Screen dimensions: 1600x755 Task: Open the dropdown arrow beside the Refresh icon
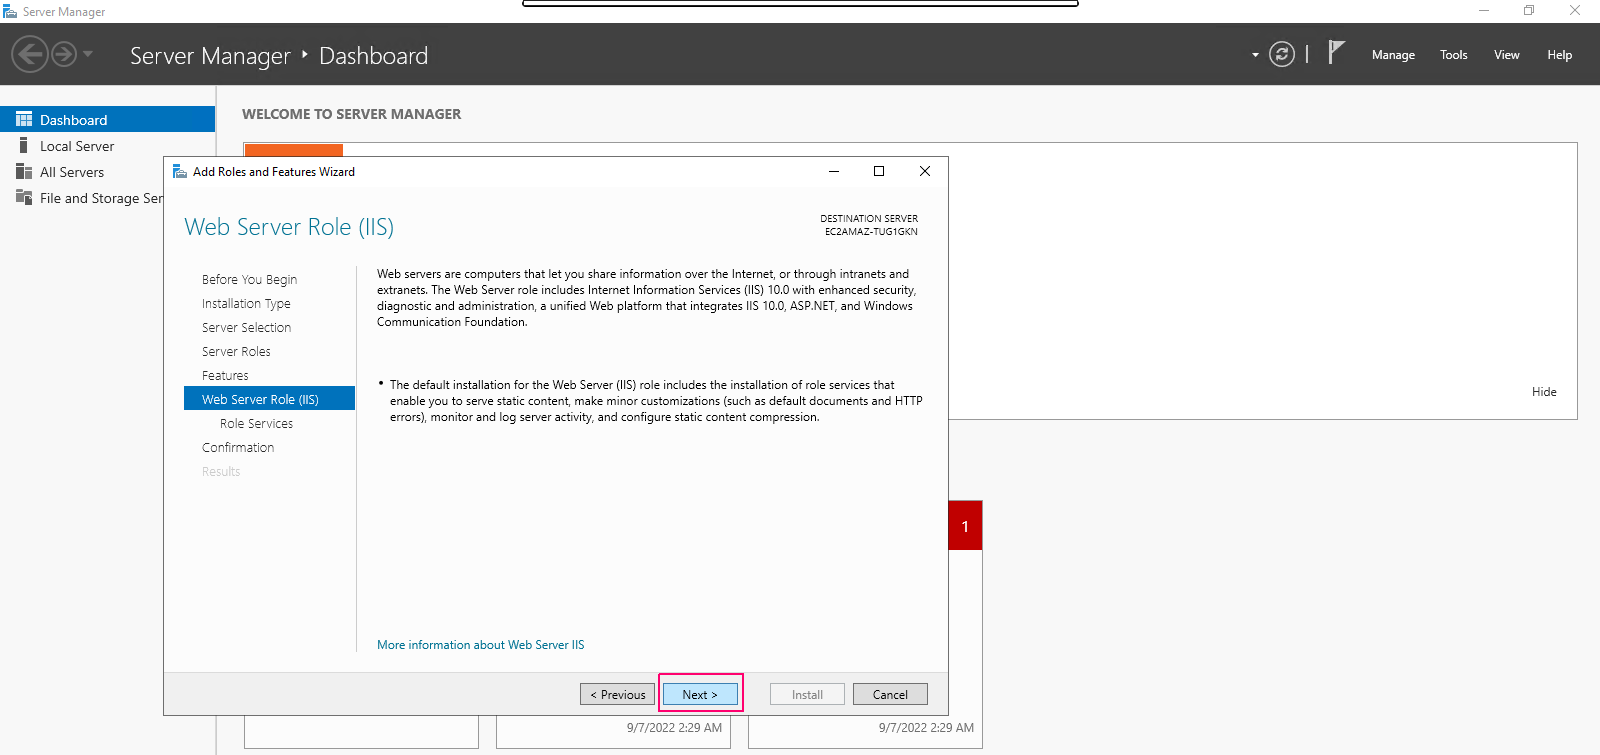(x=1255, y=55)
